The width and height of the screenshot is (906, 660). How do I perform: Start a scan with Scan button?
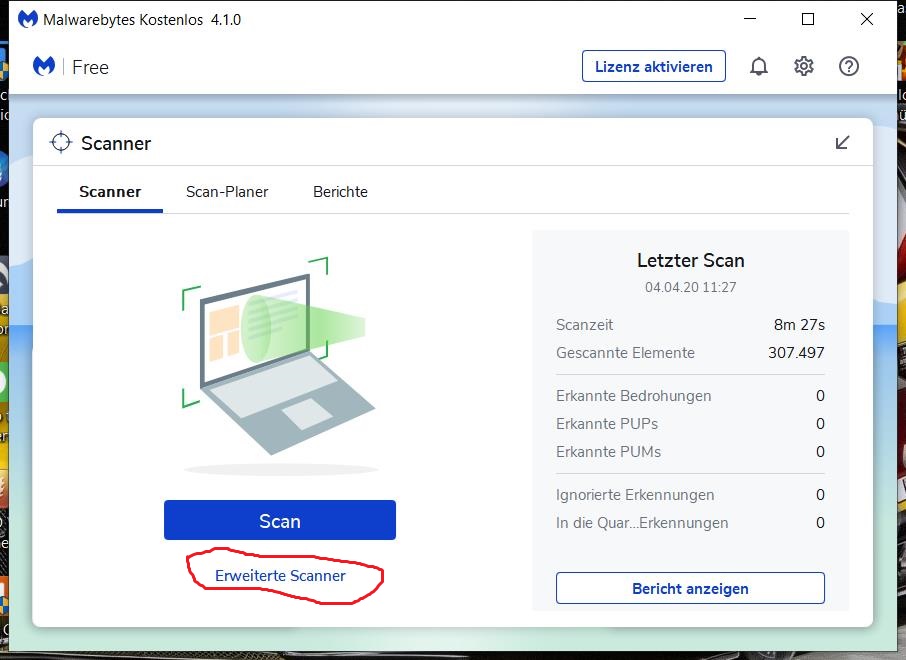[x=280, y=520]
